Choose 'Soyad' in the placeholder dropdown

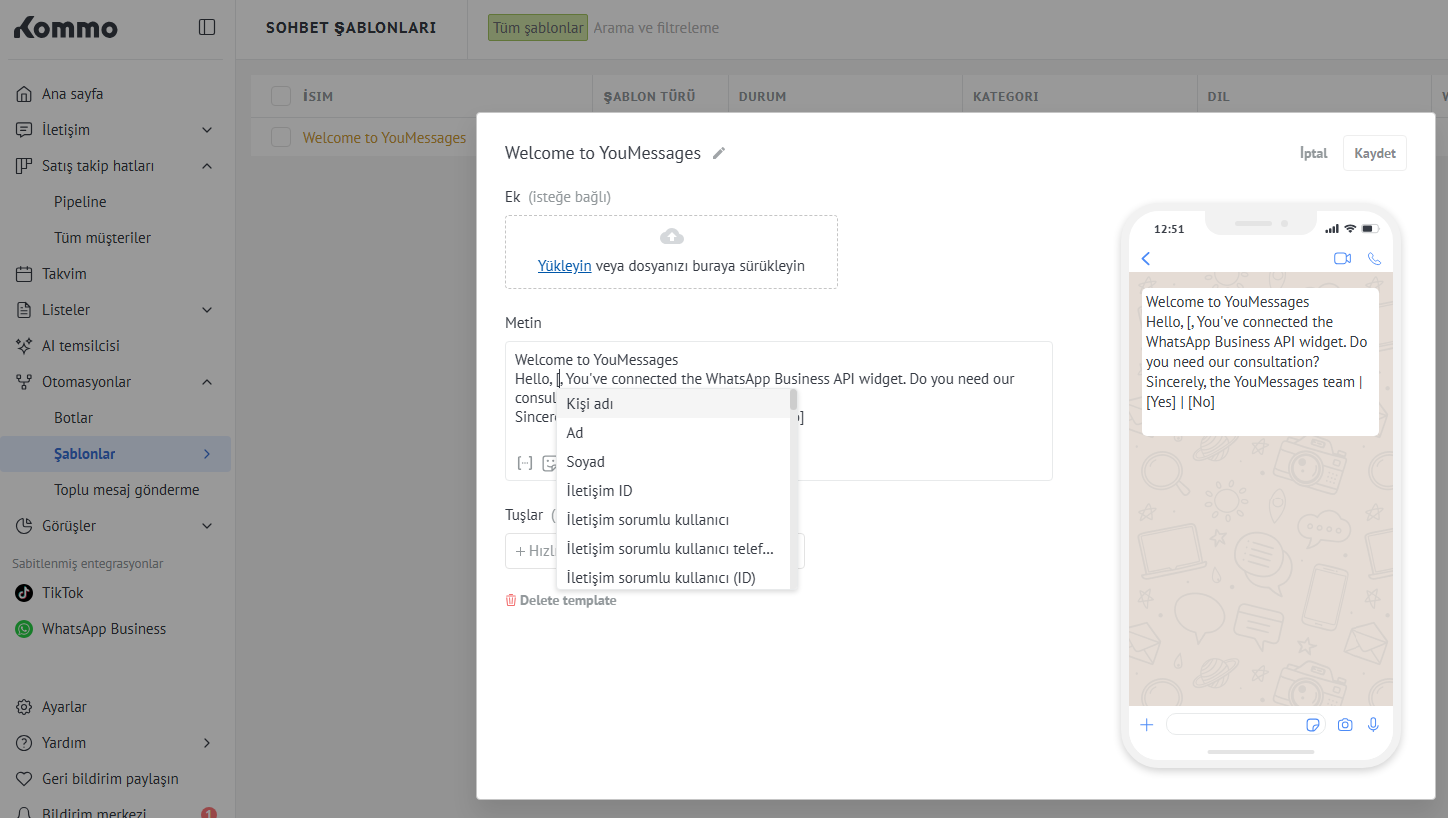click(x=585, y=462)
